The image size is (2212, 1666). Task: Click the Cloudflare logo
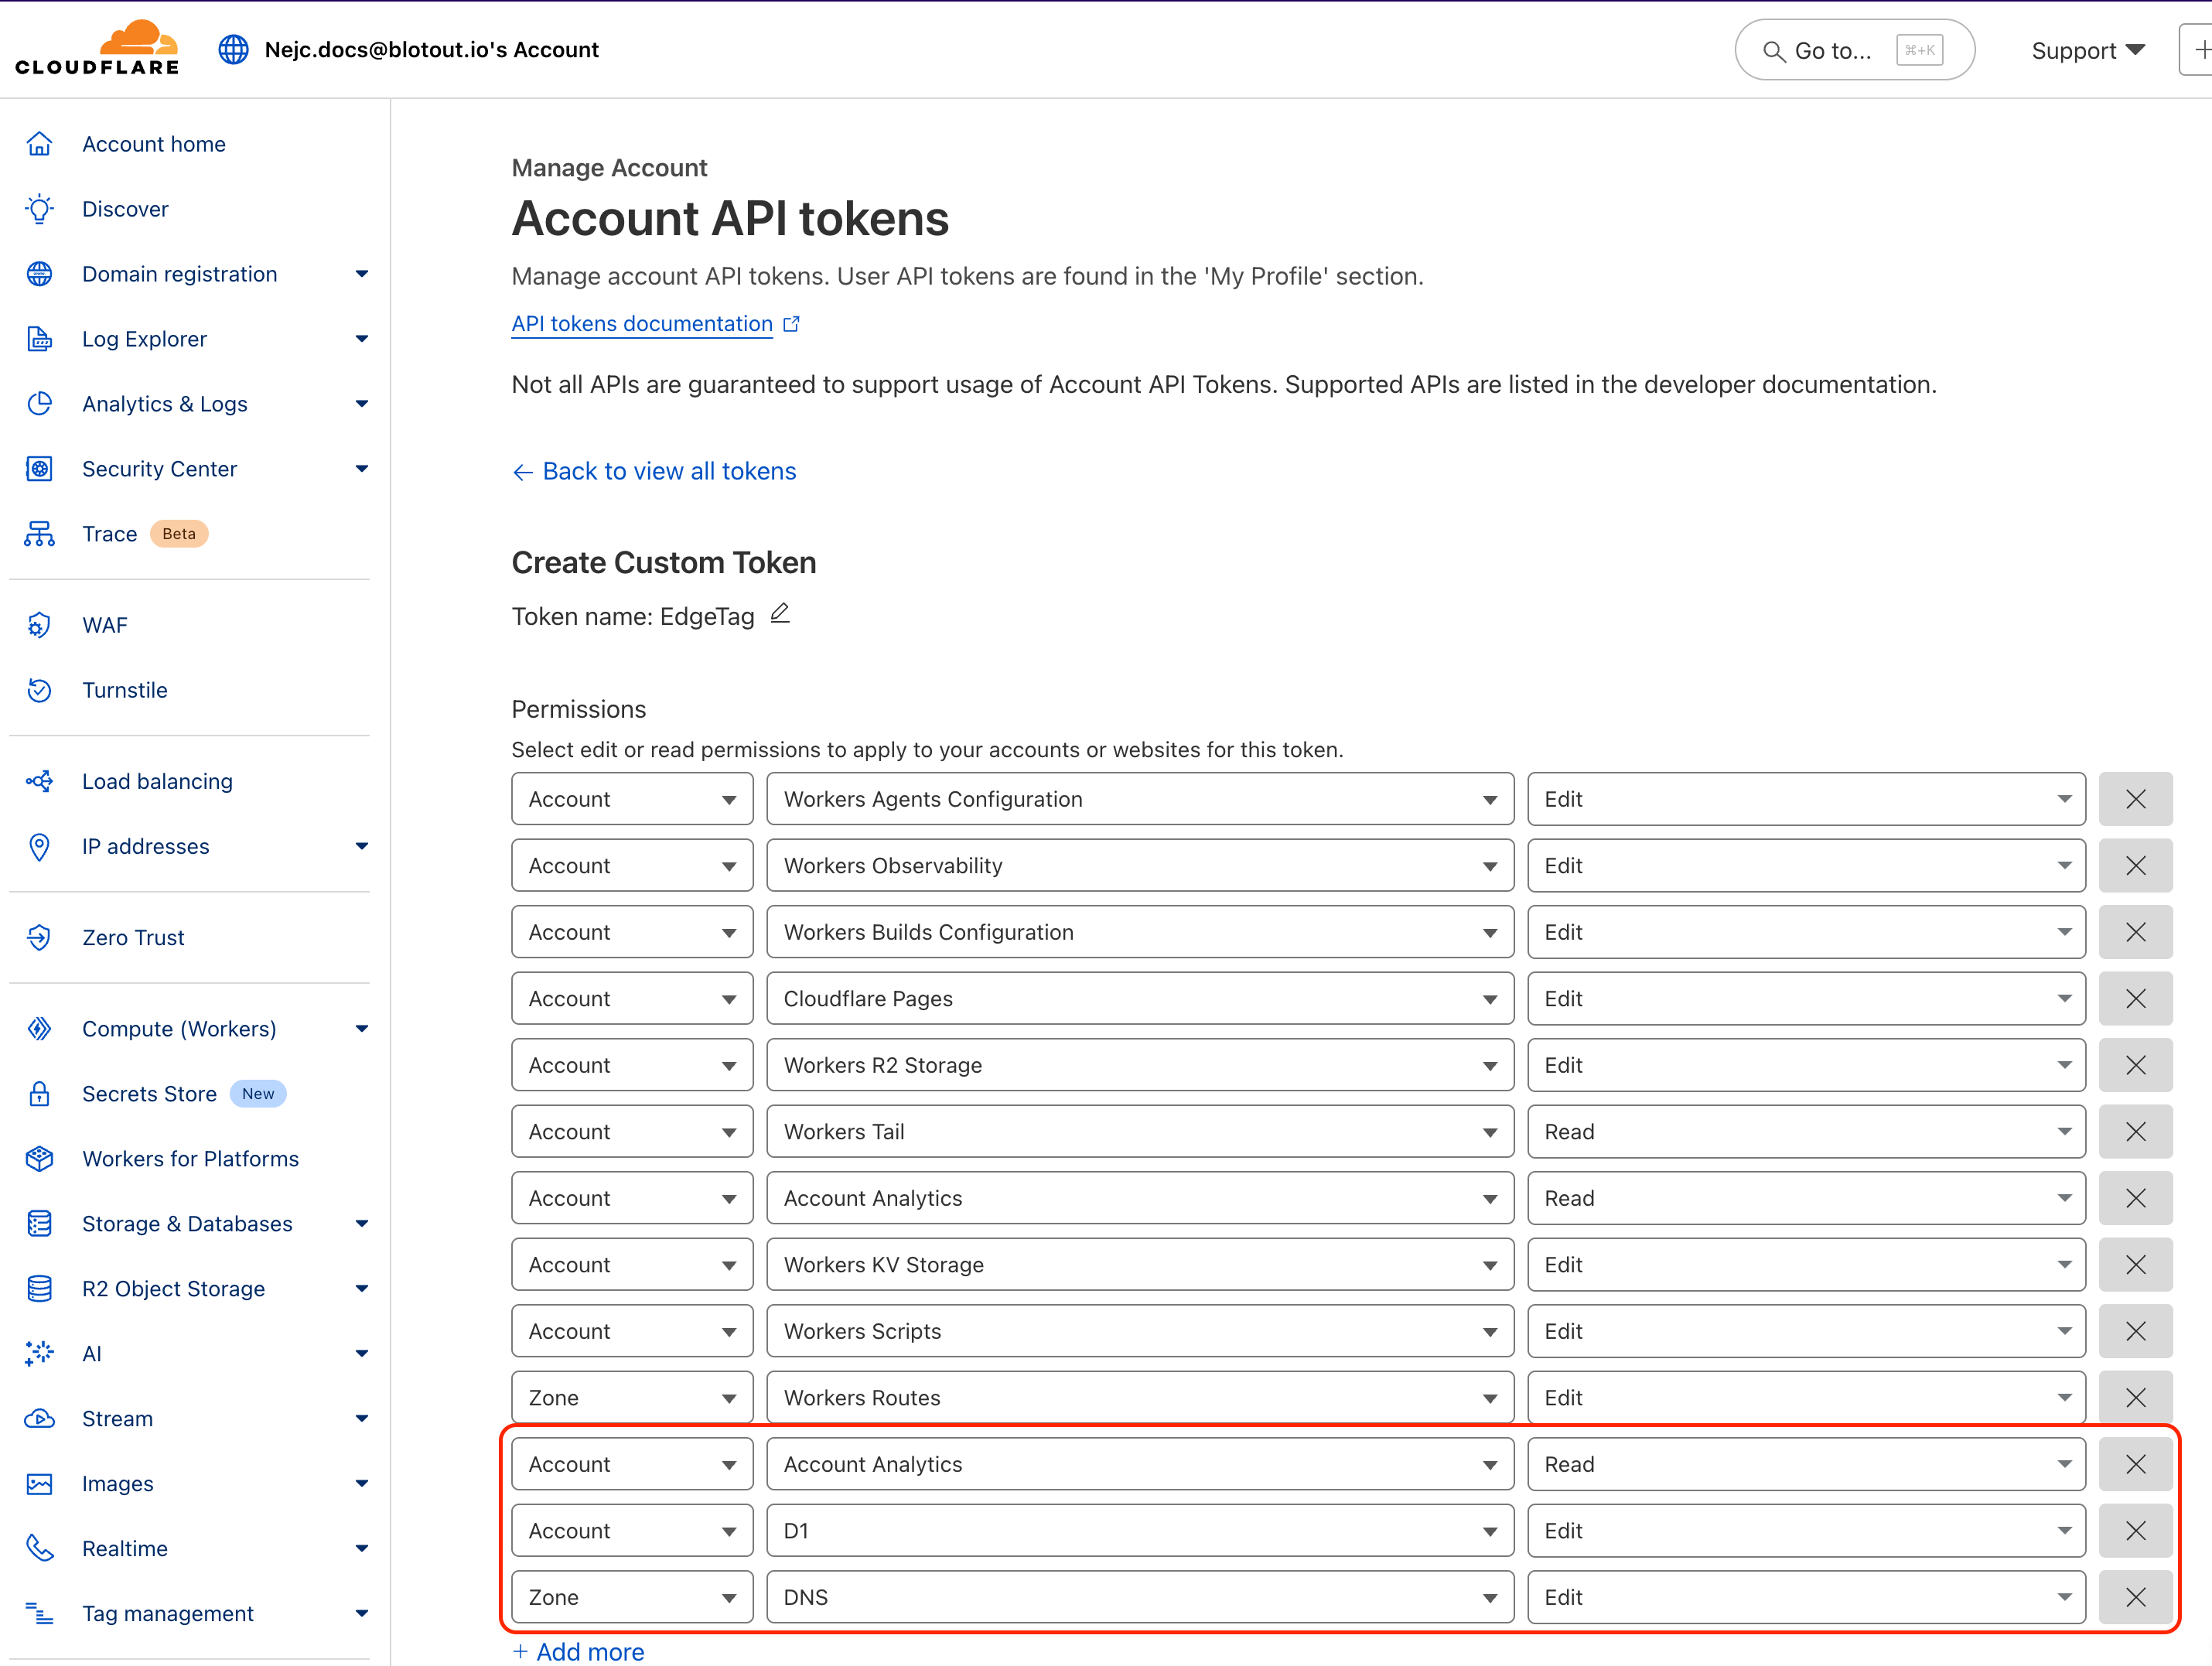click(x=97, y=48)
